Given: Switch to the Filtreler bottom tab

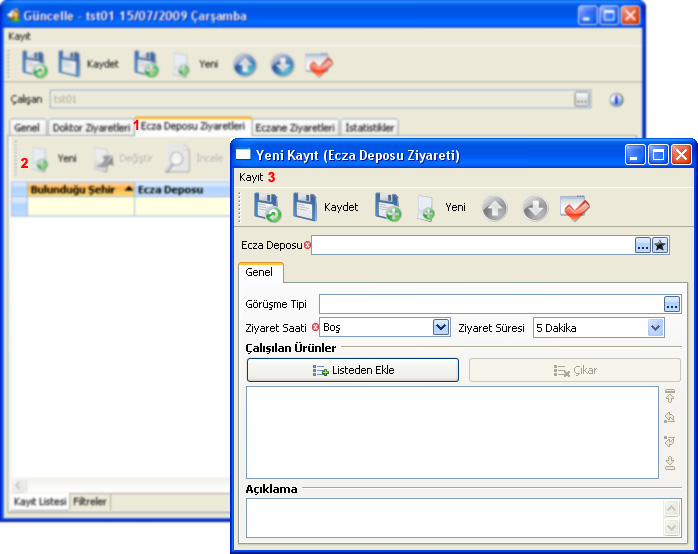Looking at the screenshot, I should click(x=90, y=501).
